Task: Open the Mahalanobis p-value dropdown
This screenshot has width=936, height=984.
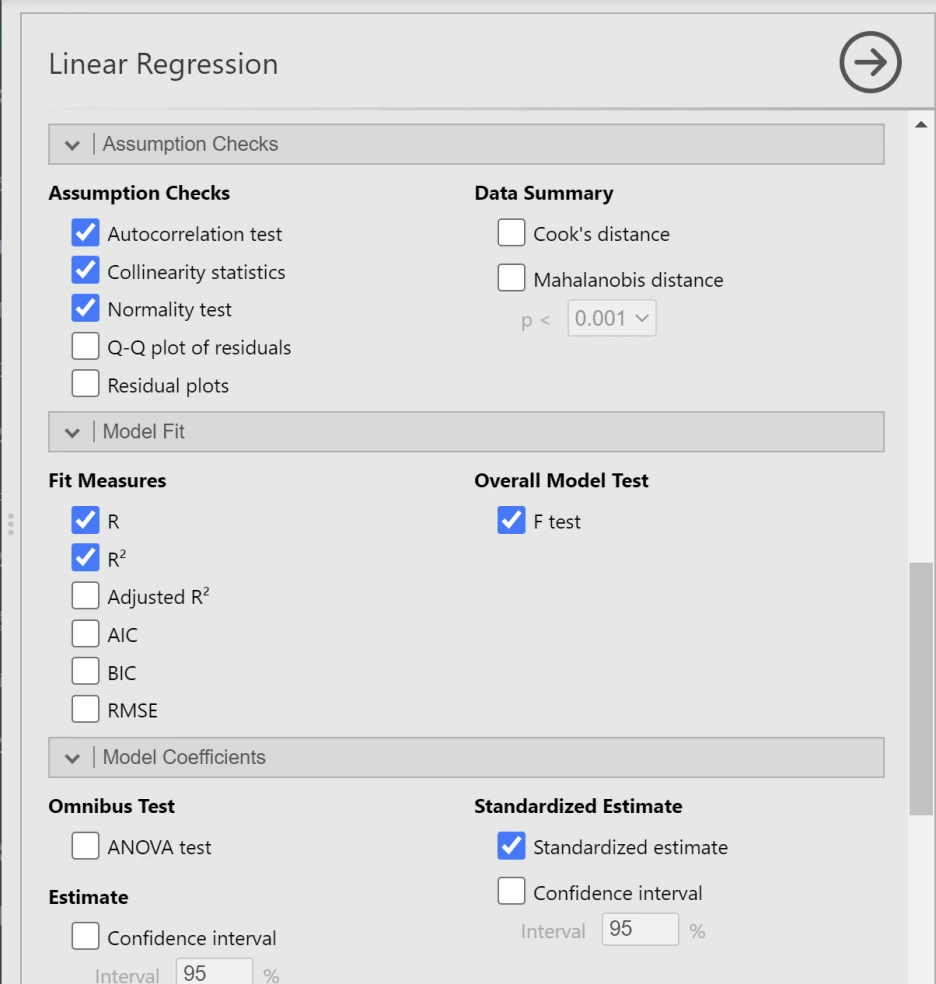Action: [x=612, y=319]
